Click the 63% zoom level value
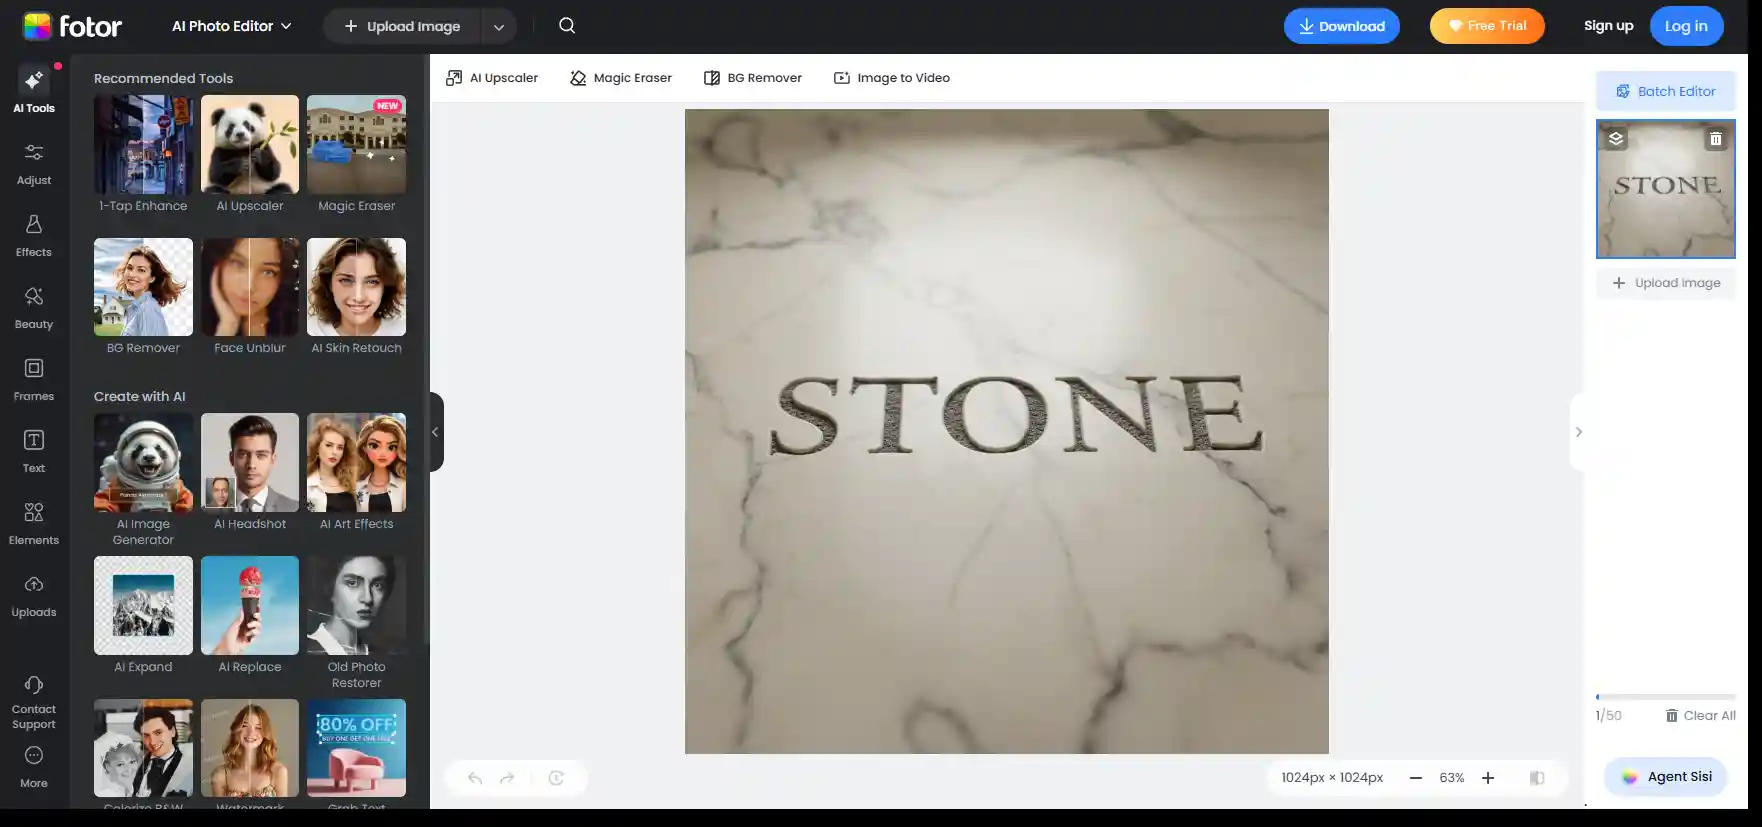This screenshot has height=827, width=1762. [1452, 778]
